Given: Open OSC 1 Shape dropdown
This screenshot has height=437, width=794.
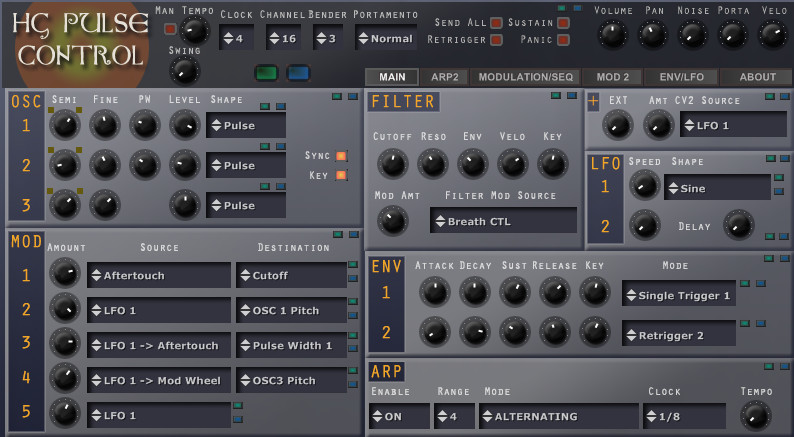Looking at the screenshot, I should pos(246,125).
